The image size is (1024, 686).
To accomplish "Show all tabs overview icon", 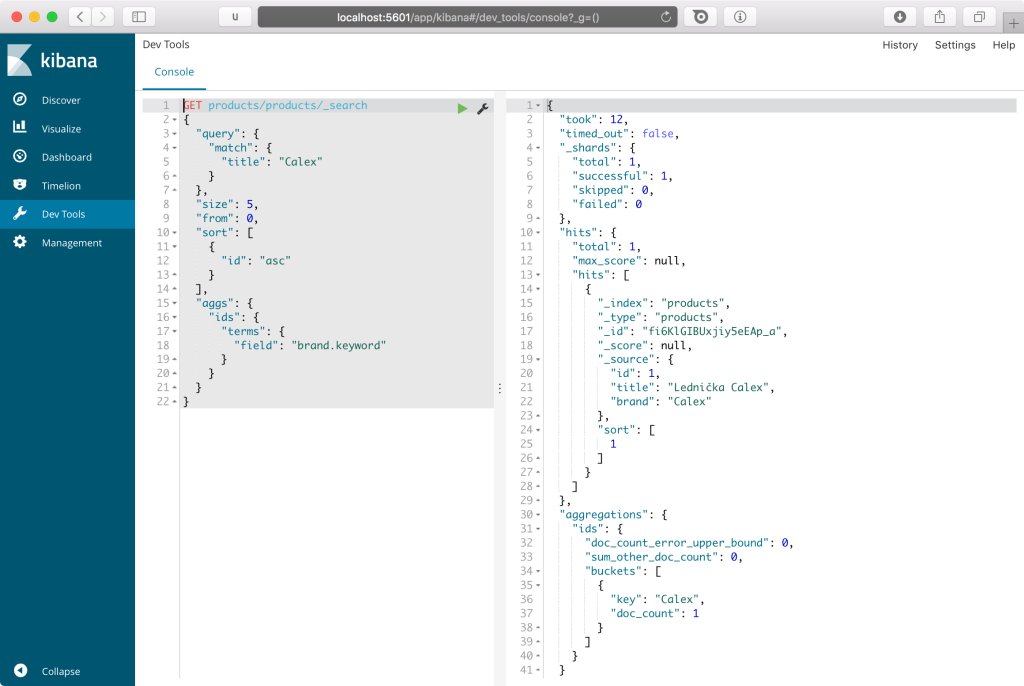I will 979,17.
